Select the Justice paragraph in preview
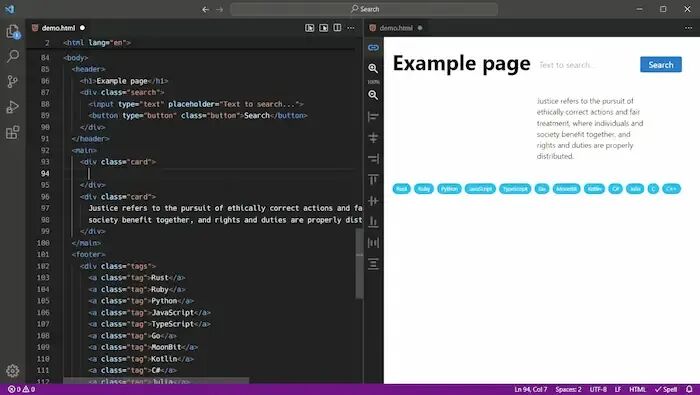700x395 pixels. (x=590, y=129)
